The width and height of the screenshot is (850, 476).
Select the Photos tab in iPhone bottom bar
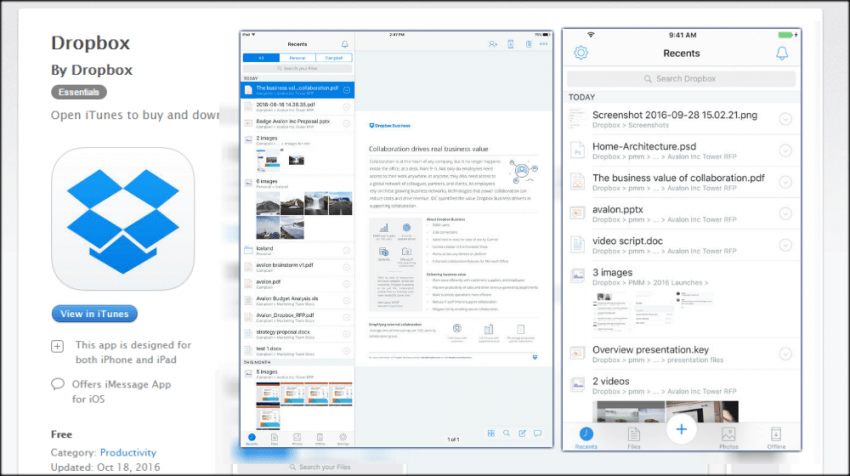[x=729, y=438]
